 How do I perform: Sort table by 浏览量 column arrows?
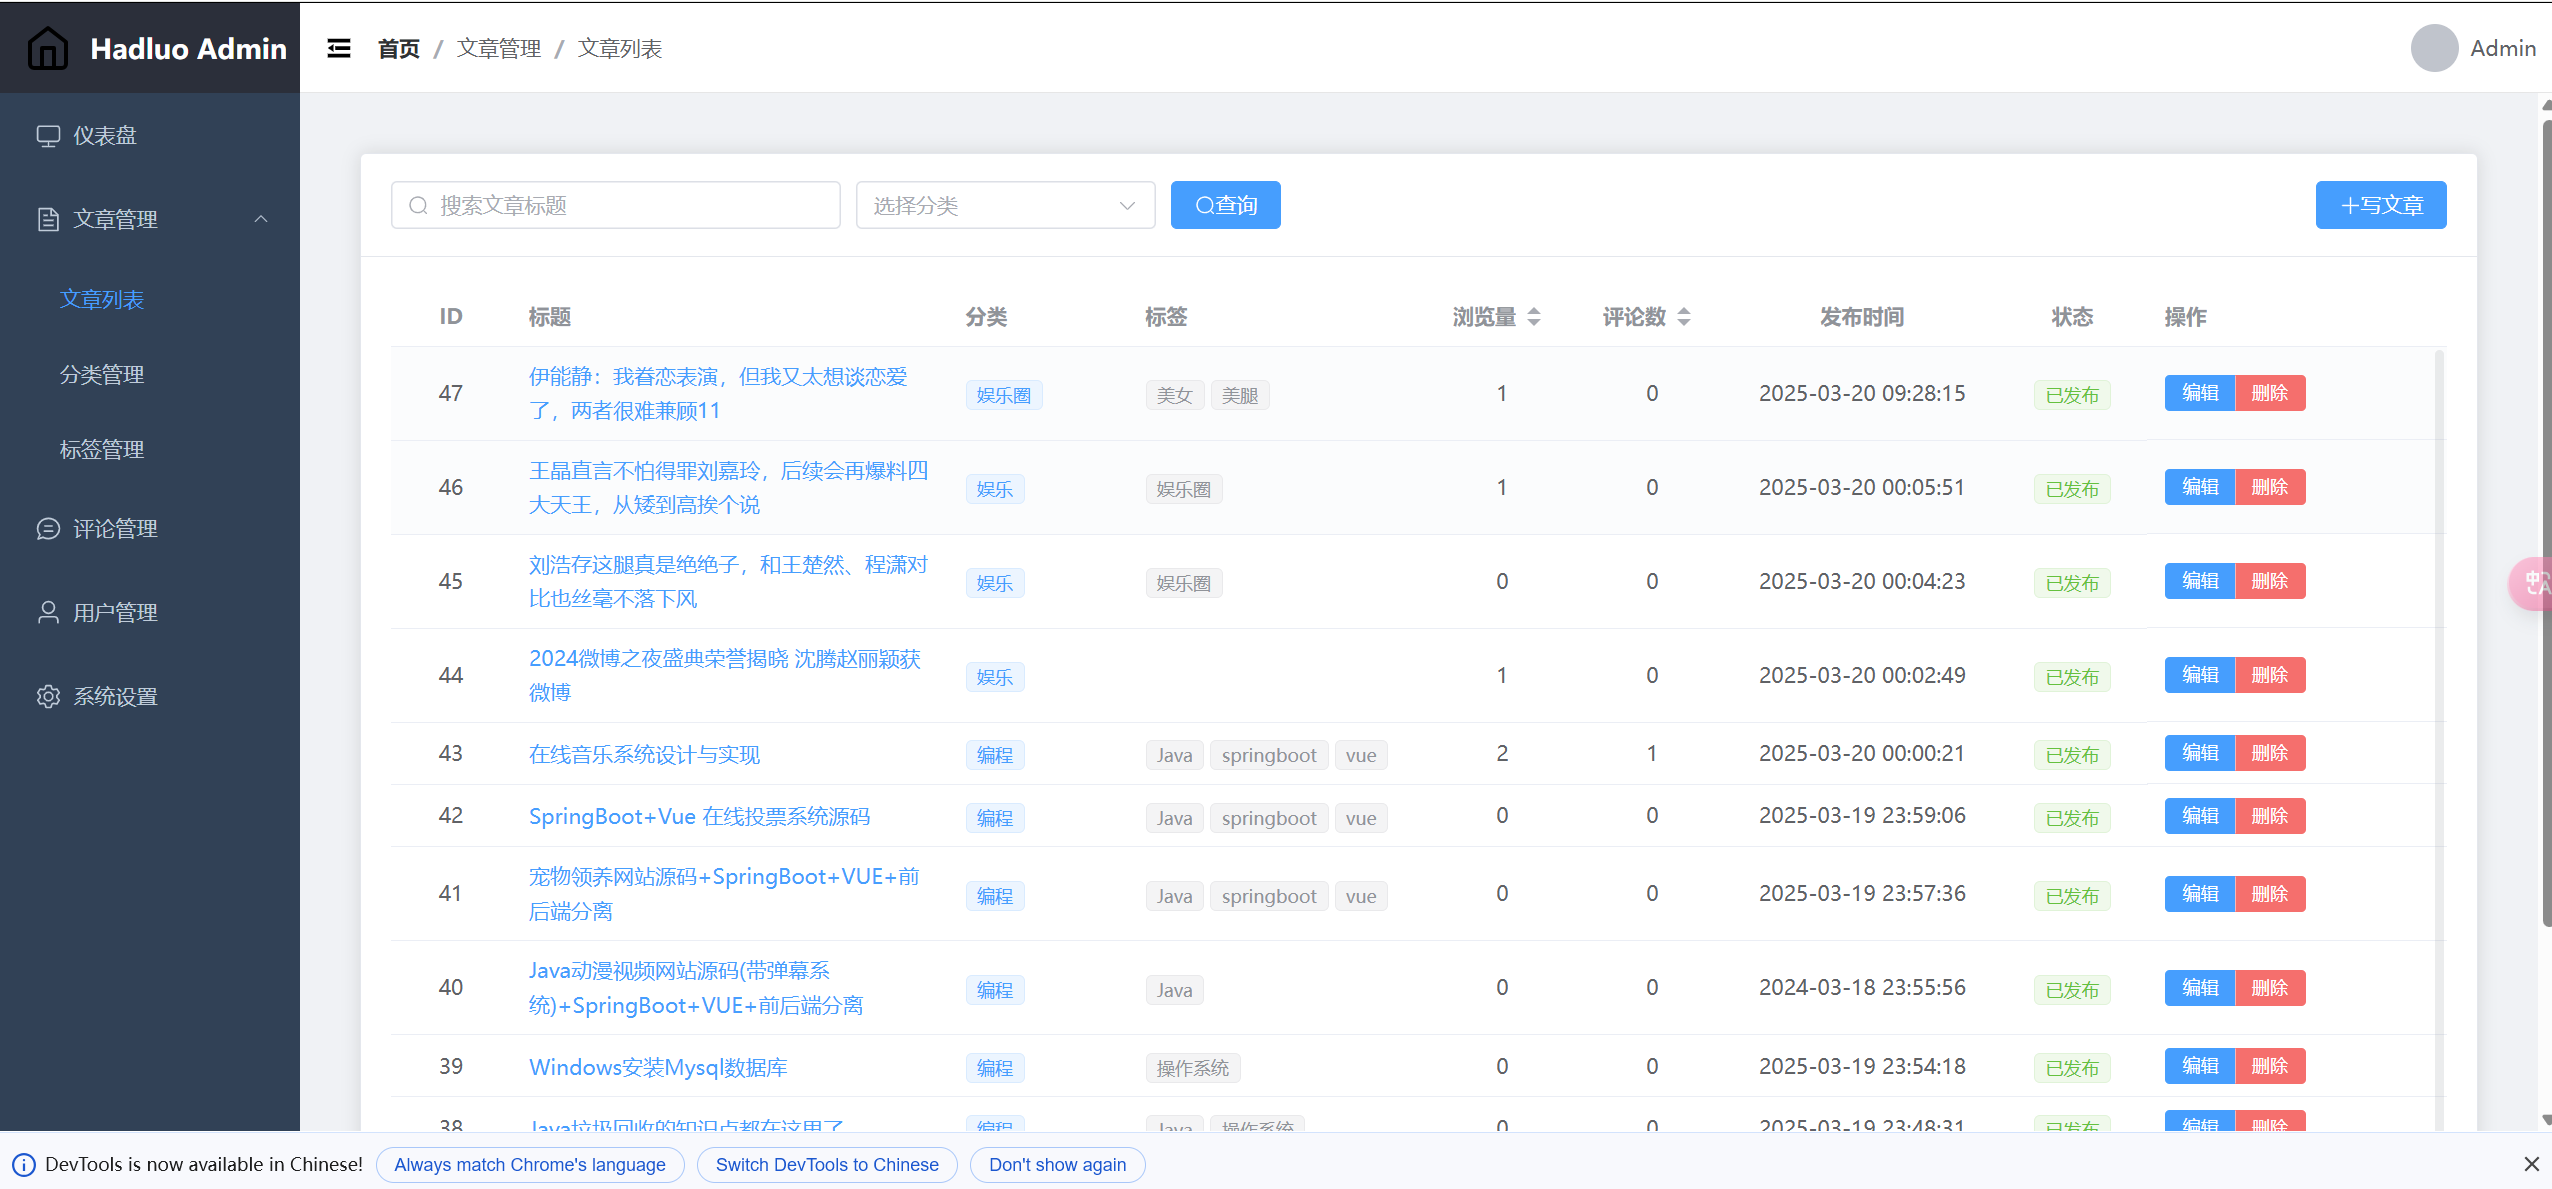pos(1534,317)
